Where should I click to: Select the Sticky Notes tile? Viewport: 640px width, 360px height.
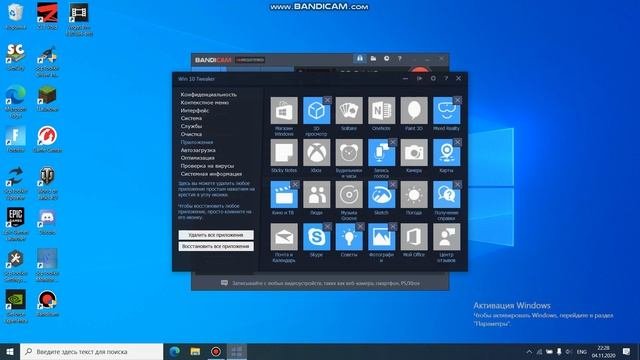(x=284, y=153)
